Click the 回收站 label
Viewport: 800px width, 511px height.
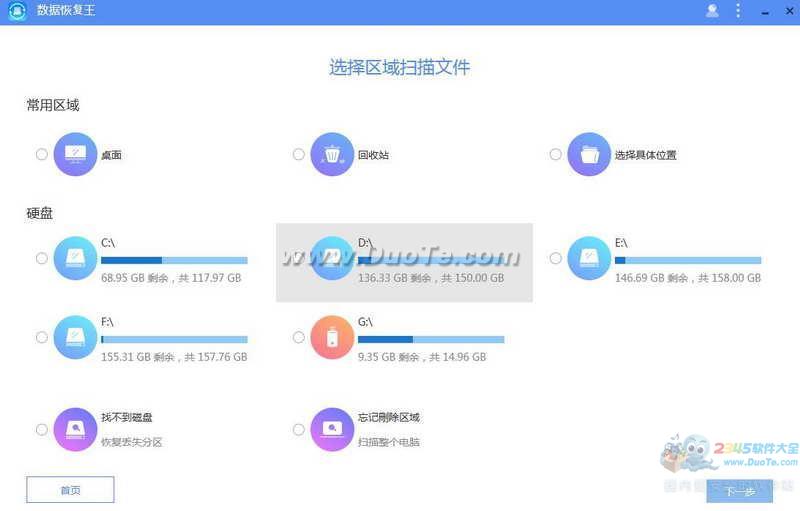[373, 155]
